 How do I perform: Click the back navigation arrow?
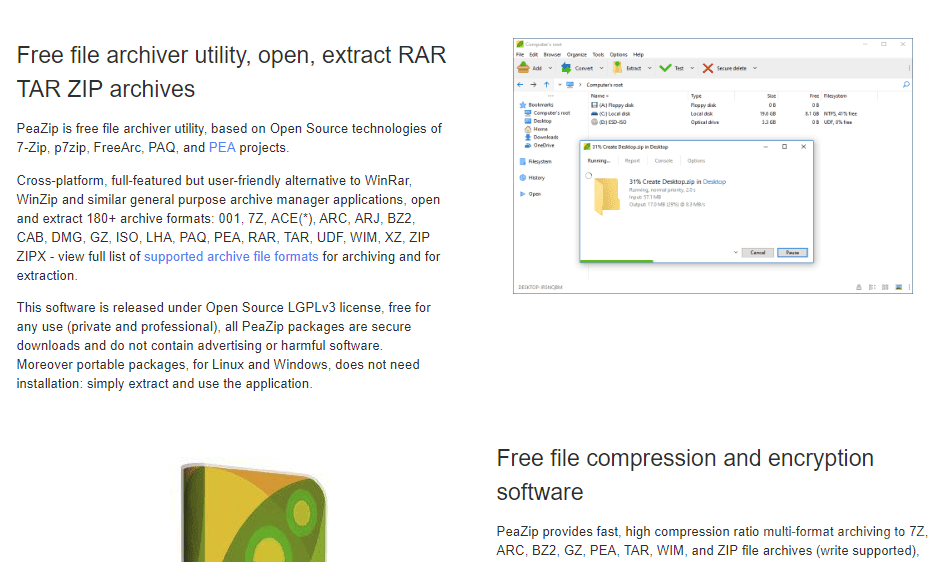pyautogui.click(x=521, y=85)
